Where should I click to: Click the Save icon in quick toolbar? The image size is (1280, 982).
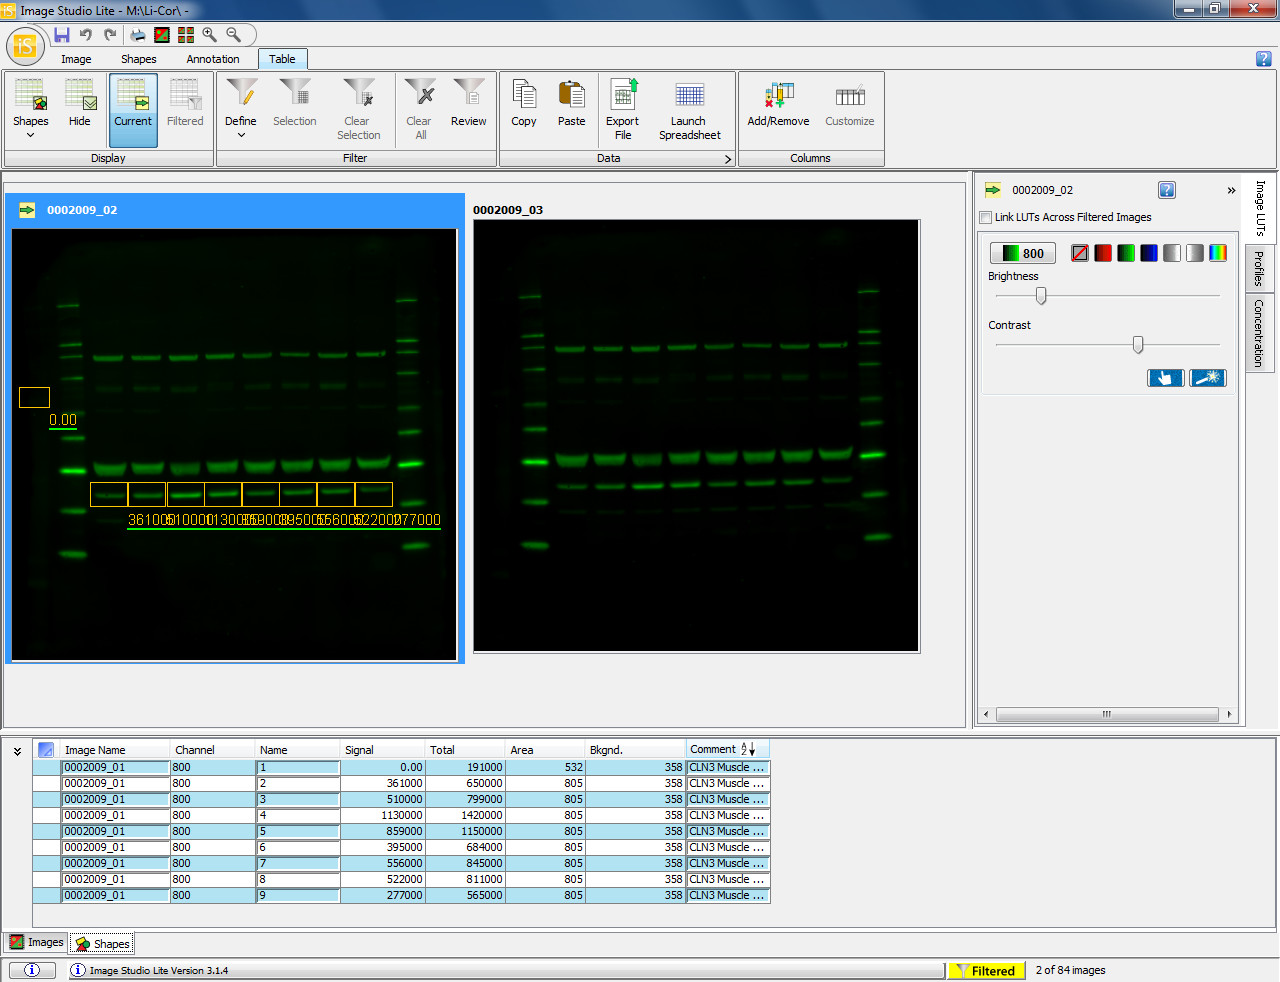[x=62, y=35]
